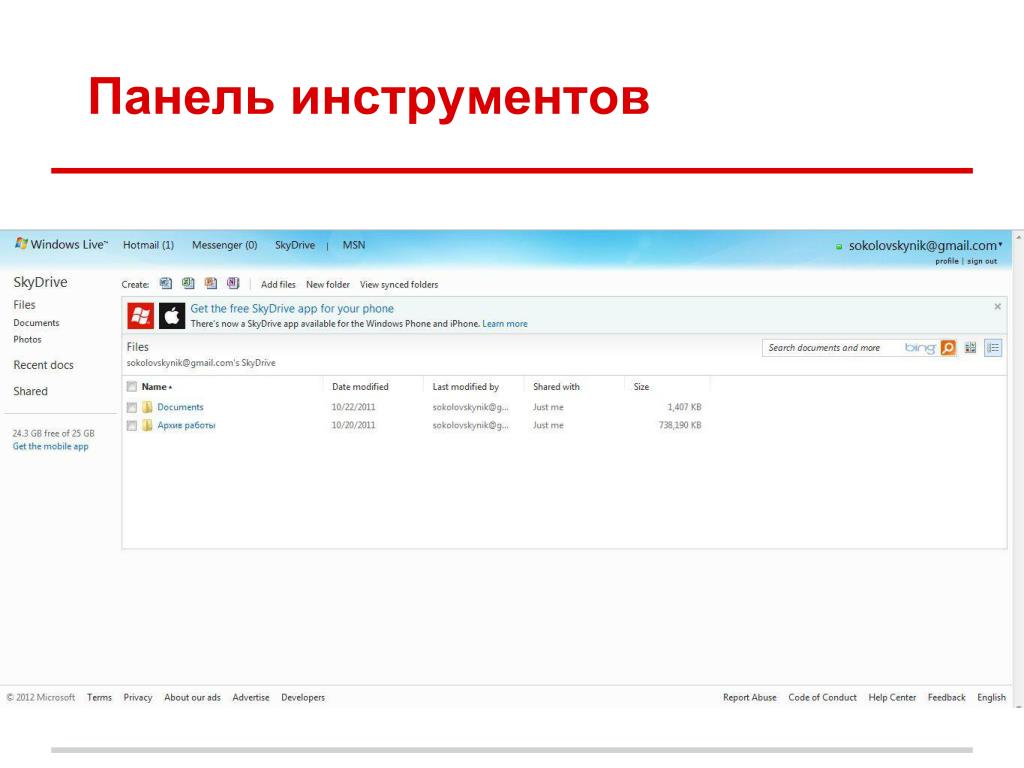The image size is (1024, 768).
Task: Open the sokolovskynik@gmail.com account dropdown
Action: point(925,246)
